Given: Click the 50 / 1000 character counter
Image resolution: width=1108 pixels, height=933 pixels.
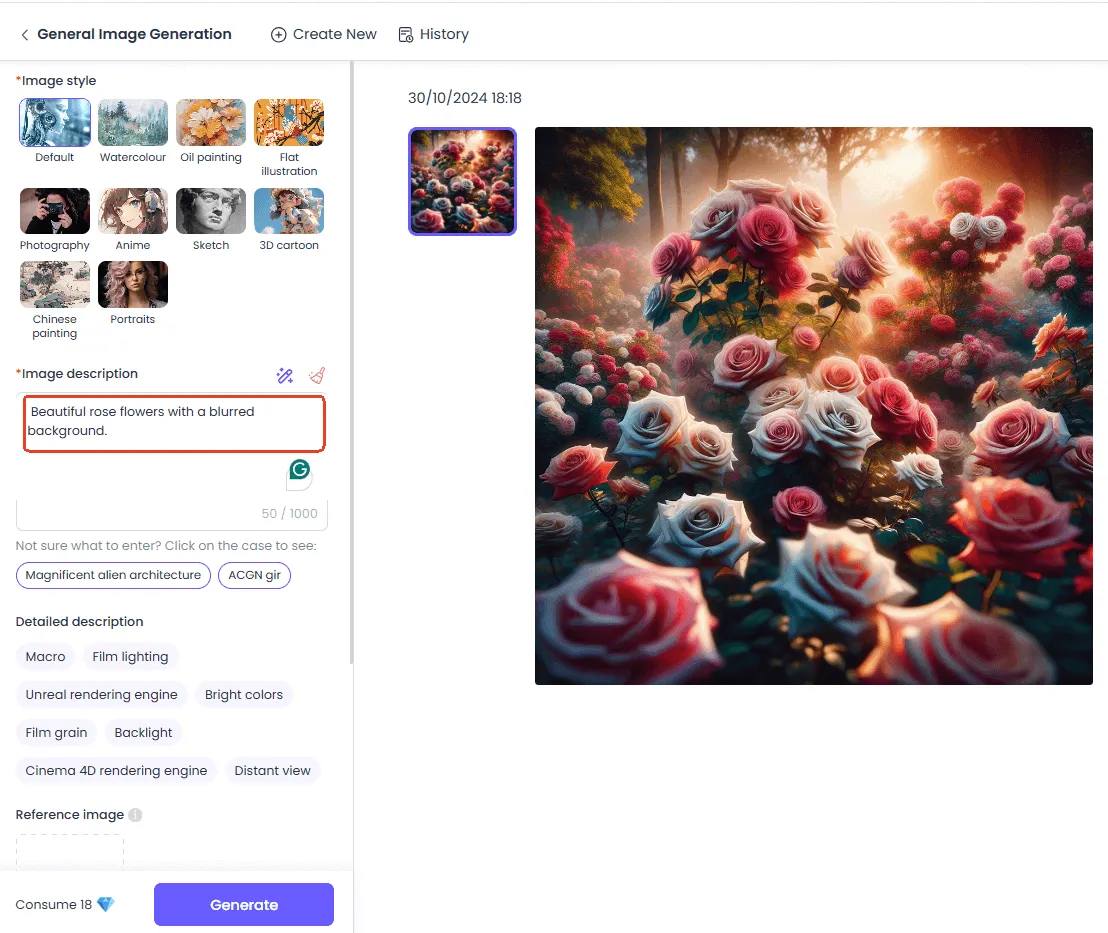Looking at the screenshot, I should 289,514.
